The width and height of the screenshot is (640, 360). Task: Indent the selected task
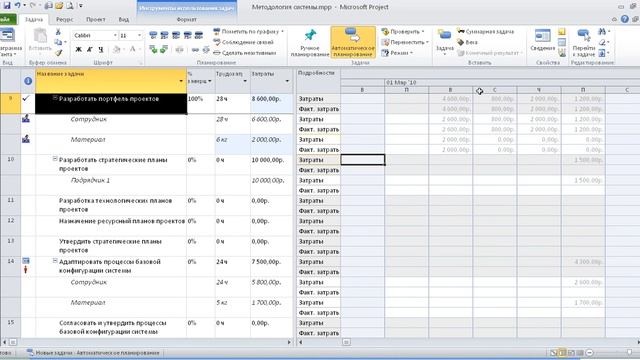(x=164, y=50)
